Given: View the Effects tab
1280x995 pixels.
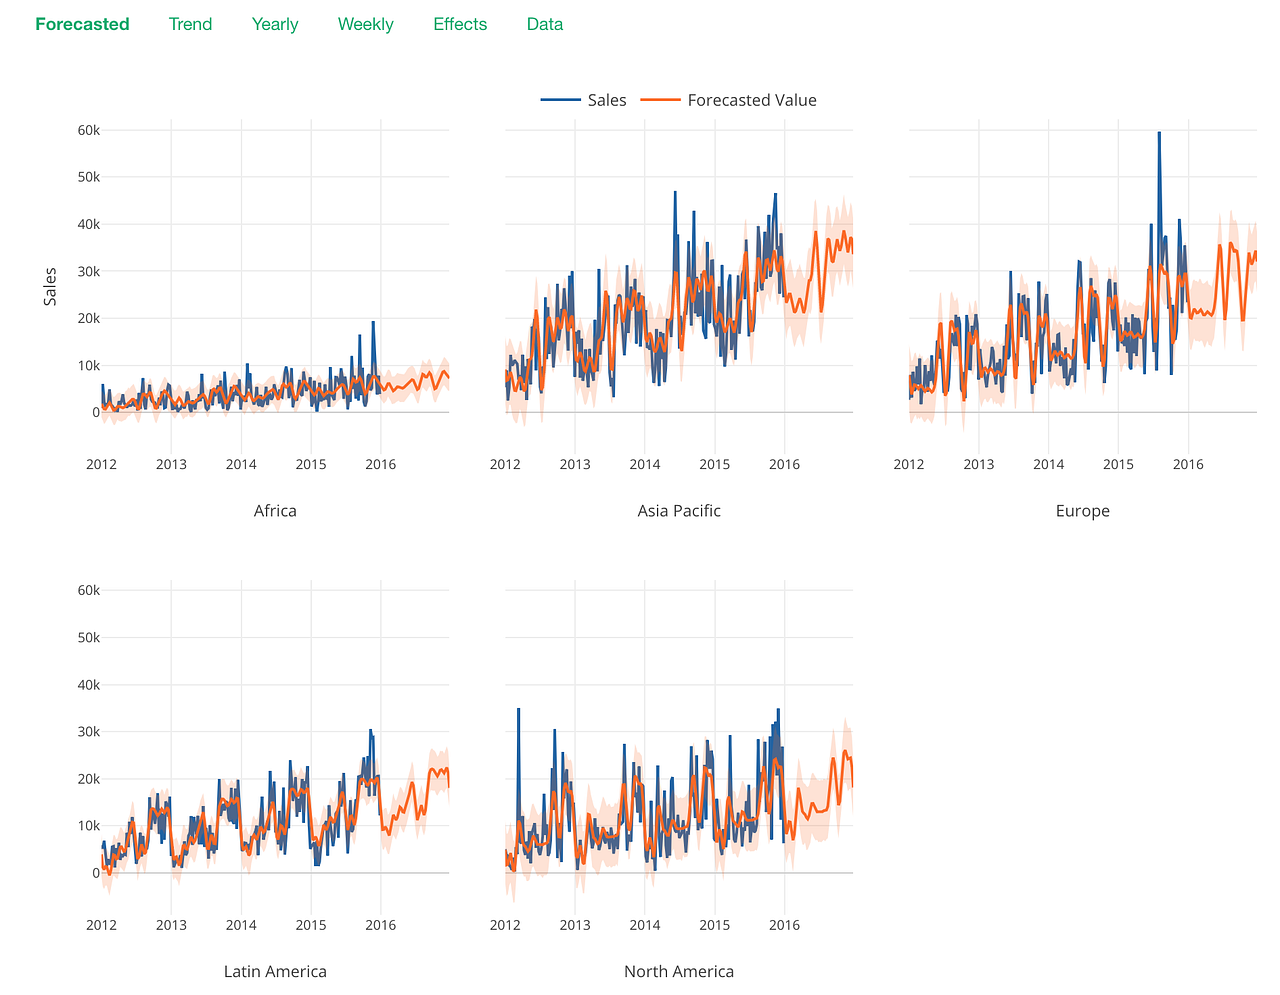Looking at the screenshot, I should (459, 24).
